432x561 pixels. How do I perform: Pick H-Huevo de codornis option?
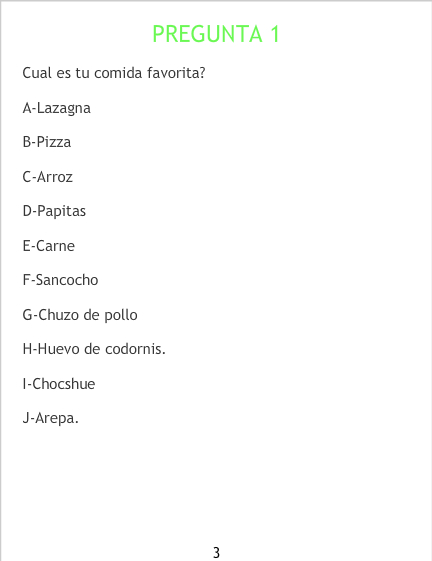94,349
